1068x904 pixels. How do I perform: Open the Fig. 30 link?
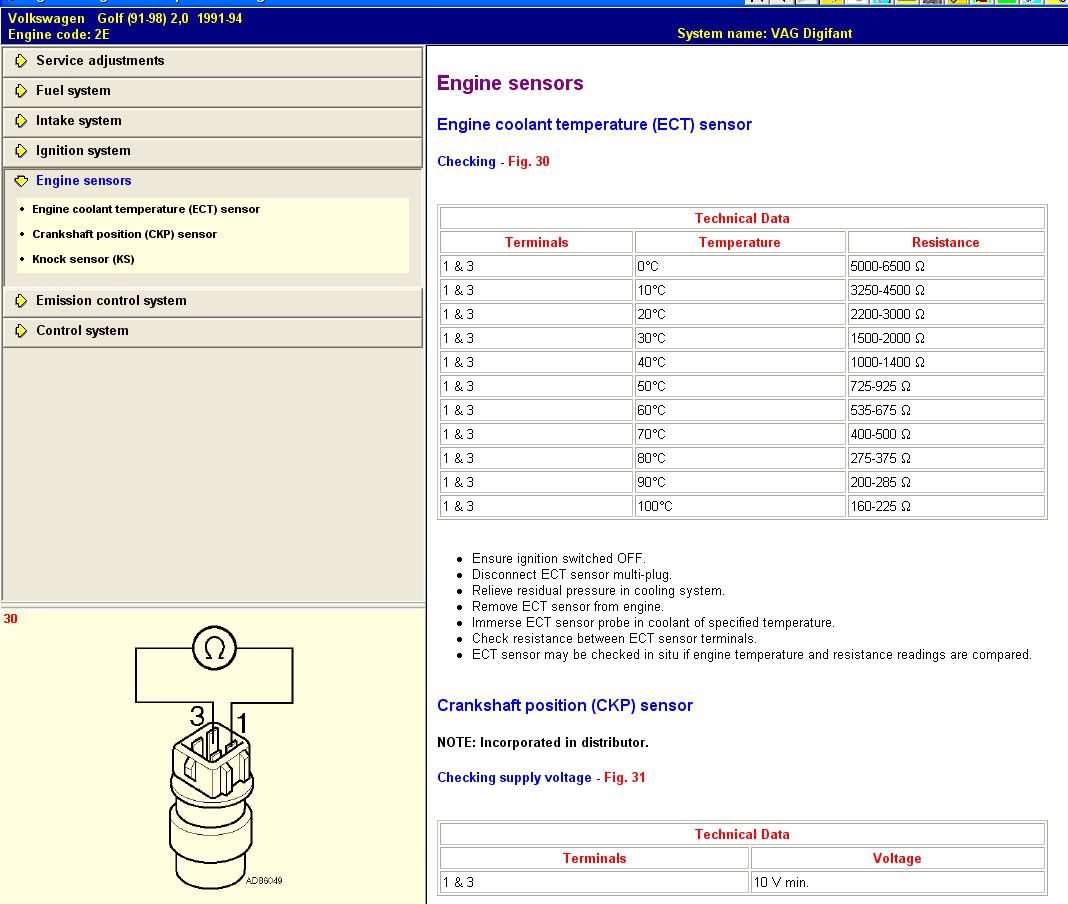pos(529,161)
